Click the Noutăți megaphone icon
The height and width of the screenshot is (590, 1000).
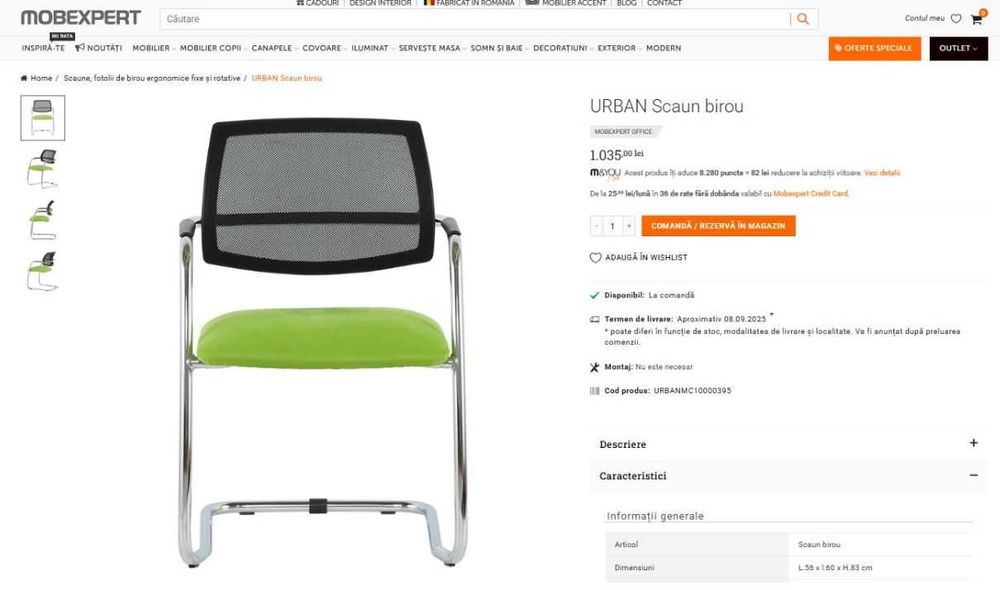coord(80,48)
